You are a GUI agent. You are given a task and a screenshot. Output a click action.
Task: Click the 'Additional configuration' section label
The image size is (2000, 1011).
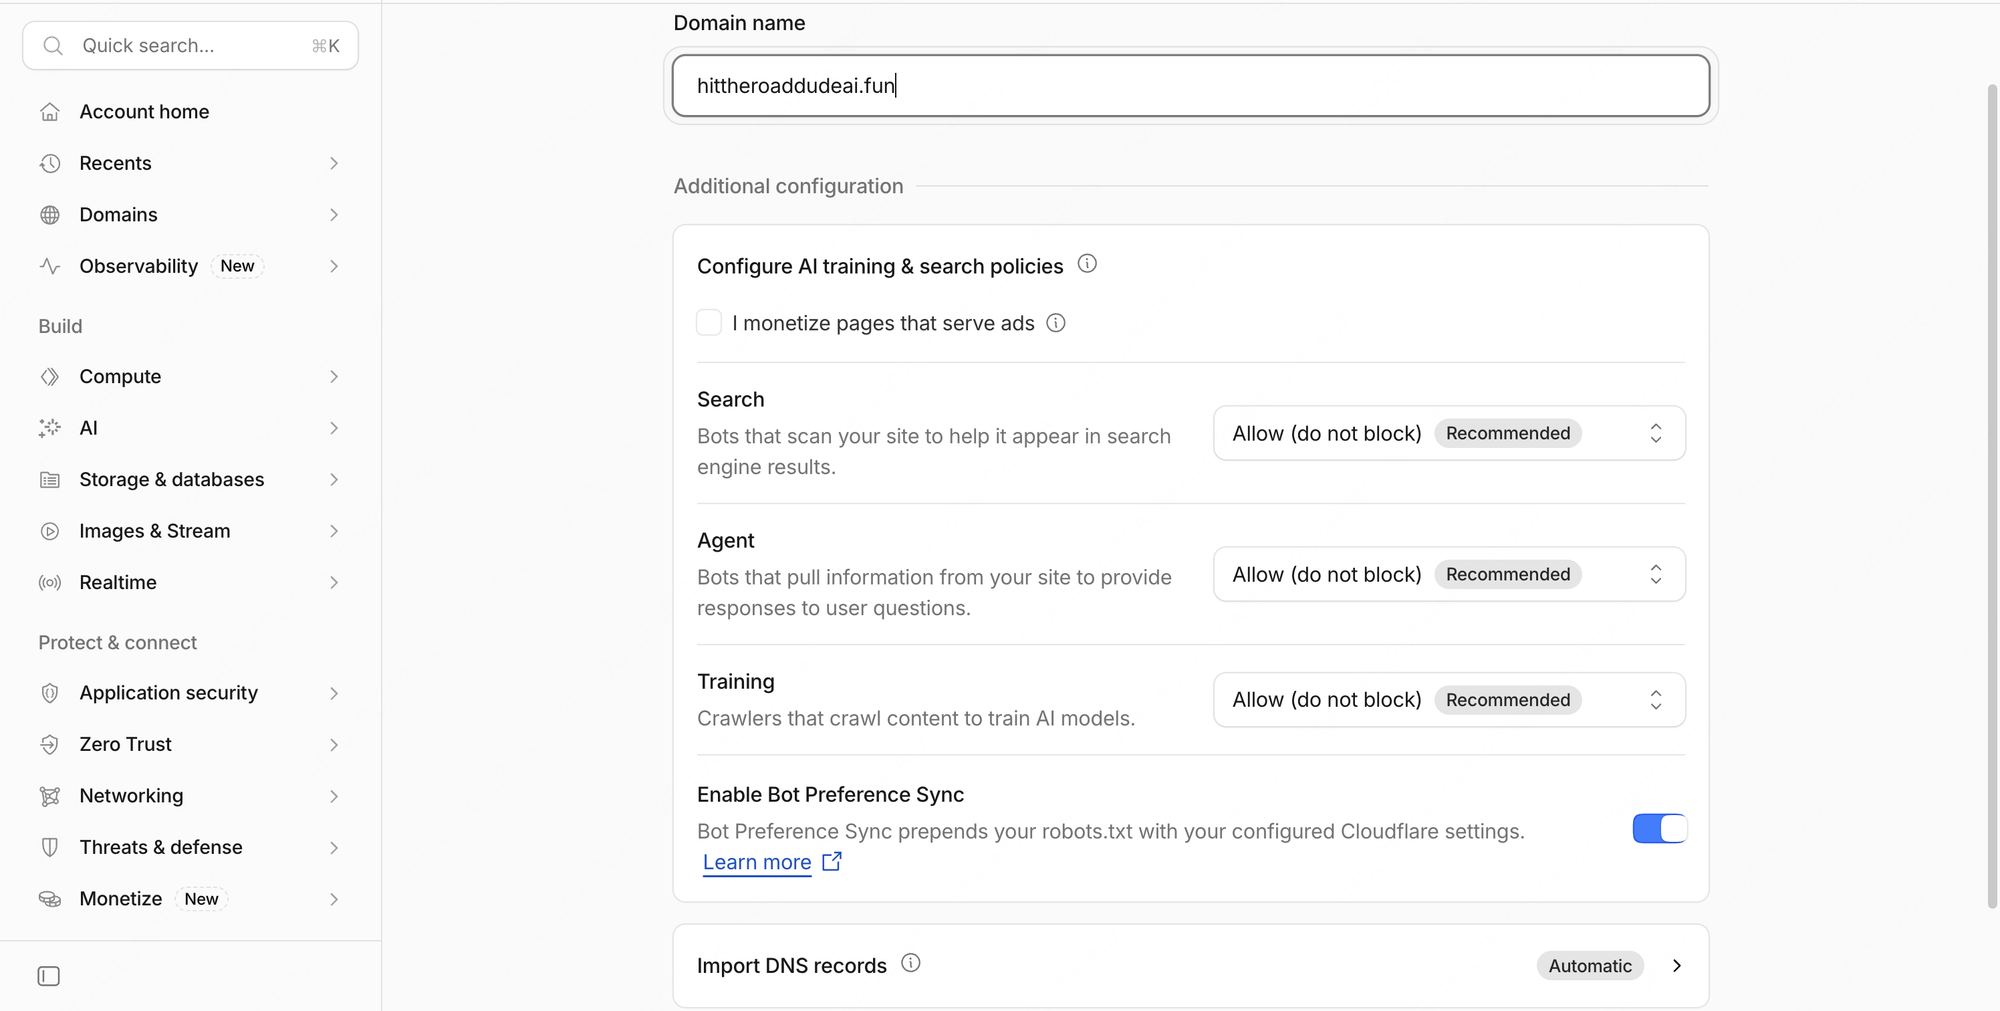click(788, 186)
